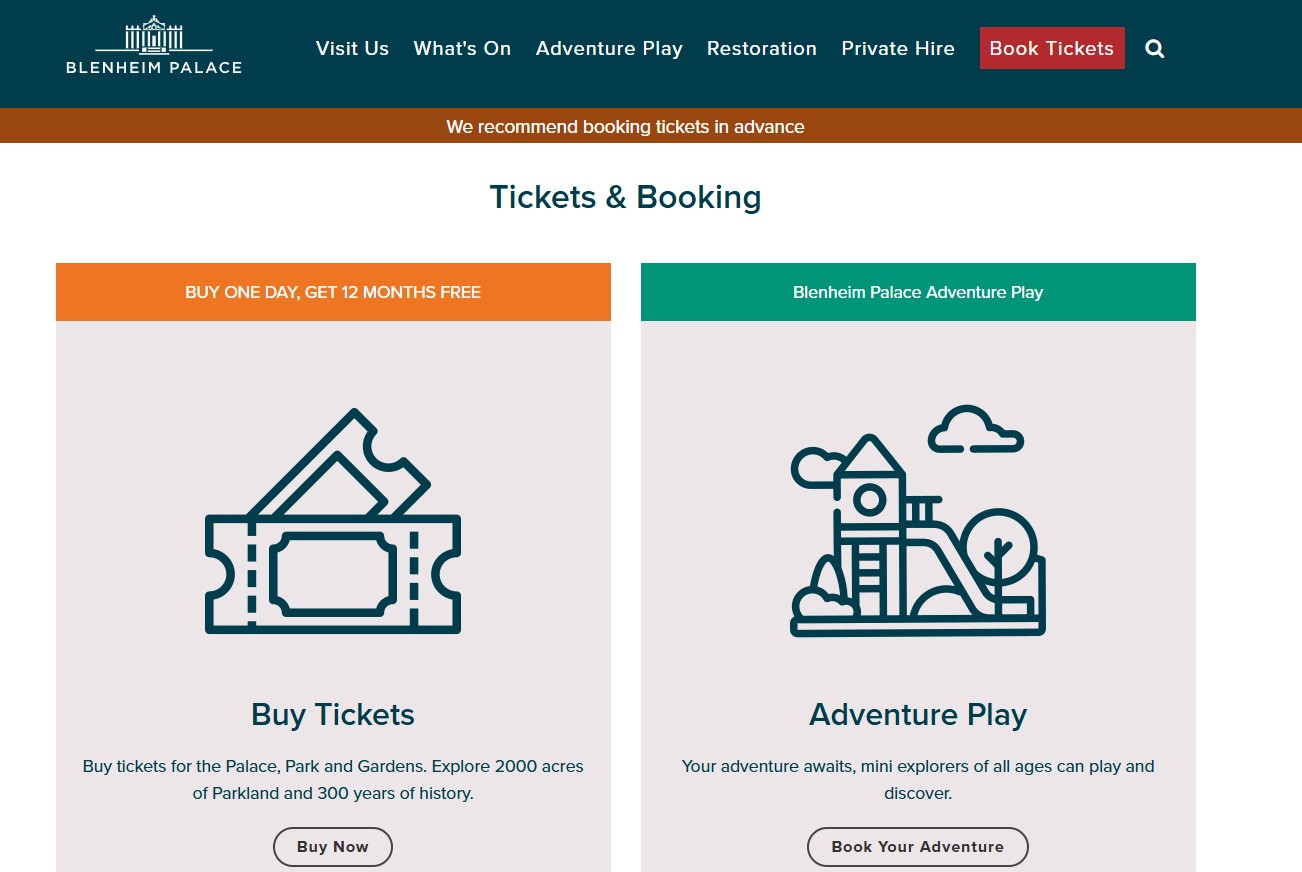Click the Buy tickets description text
Screen dimensions: 1302x872
tap(333, 780)
